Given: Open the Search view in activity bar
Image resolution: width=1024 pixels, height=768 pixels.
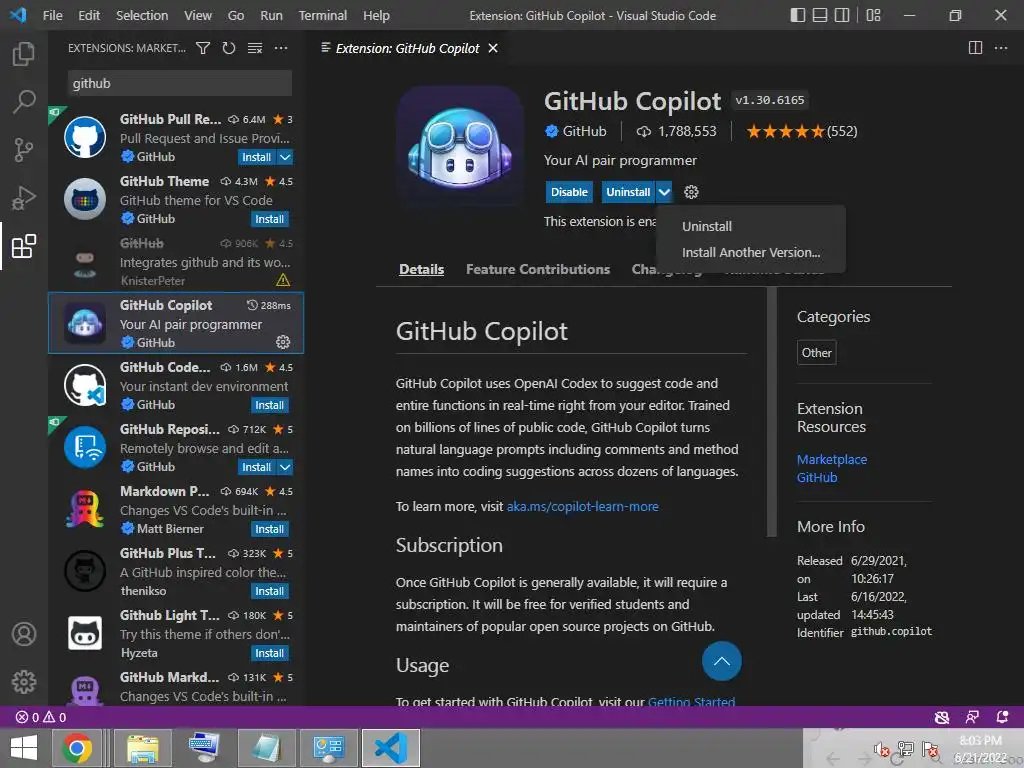Looking at the screenshot, I should coord(24,101).
